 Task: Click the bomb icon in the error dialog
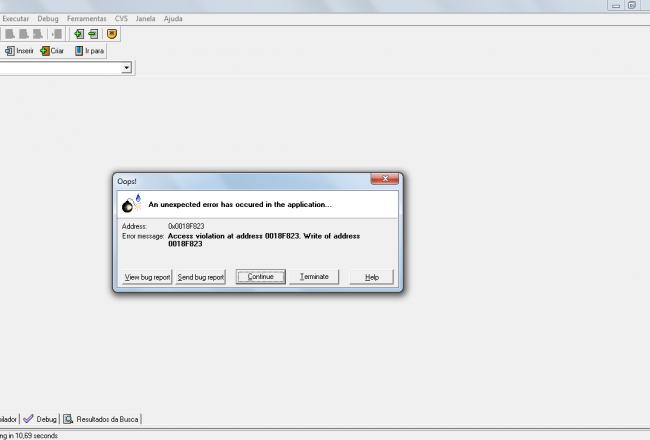pyautogui.click(x=131, y=204)
